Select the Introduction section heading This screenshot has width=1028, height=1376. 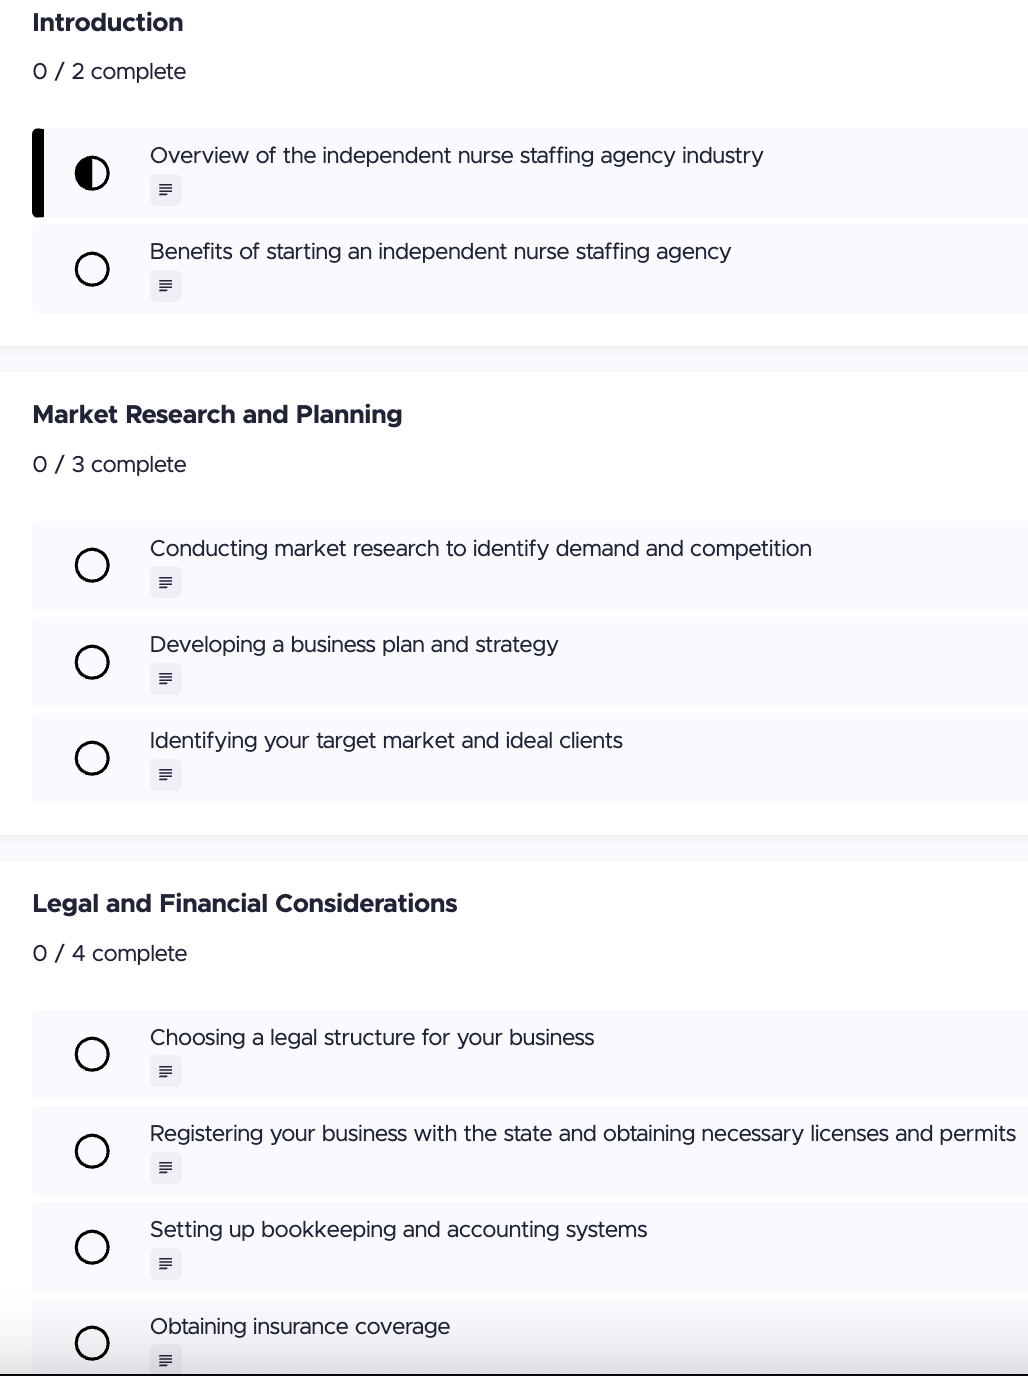108,23
